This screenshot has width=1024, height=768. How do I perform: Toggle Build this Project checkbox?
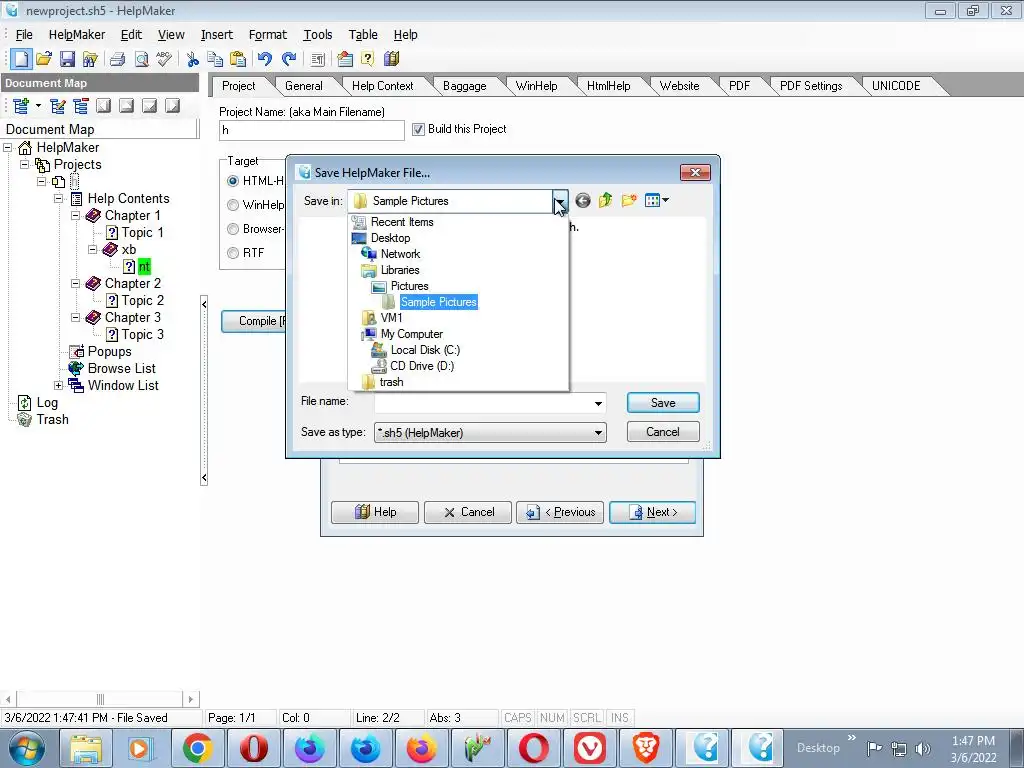418,129
